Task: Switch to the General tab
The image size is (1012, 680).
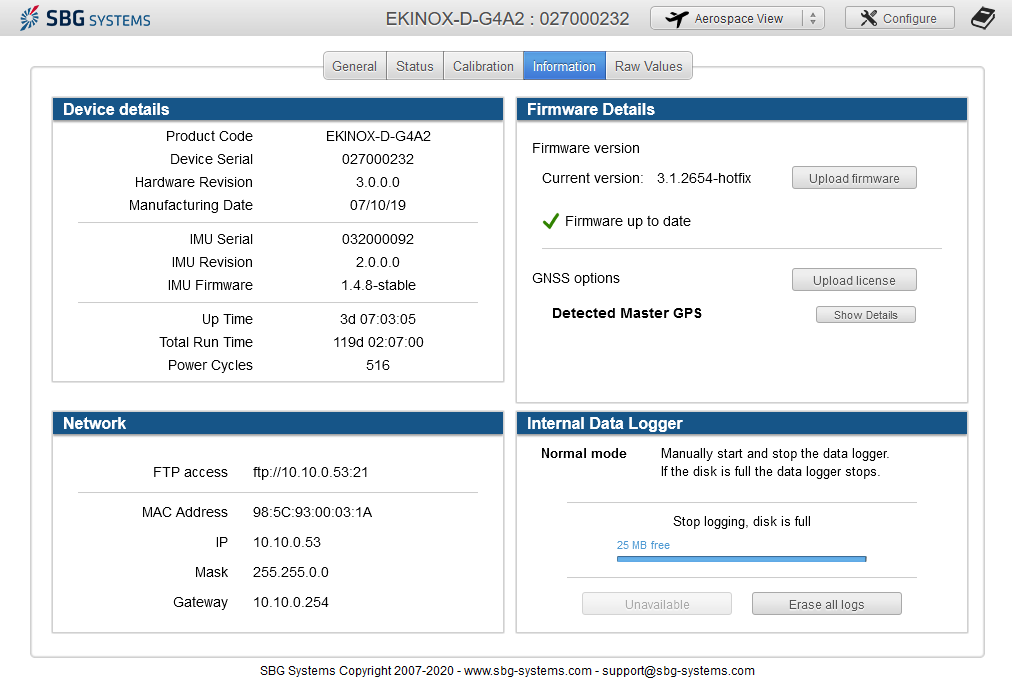Action: (x=354, y=66)
